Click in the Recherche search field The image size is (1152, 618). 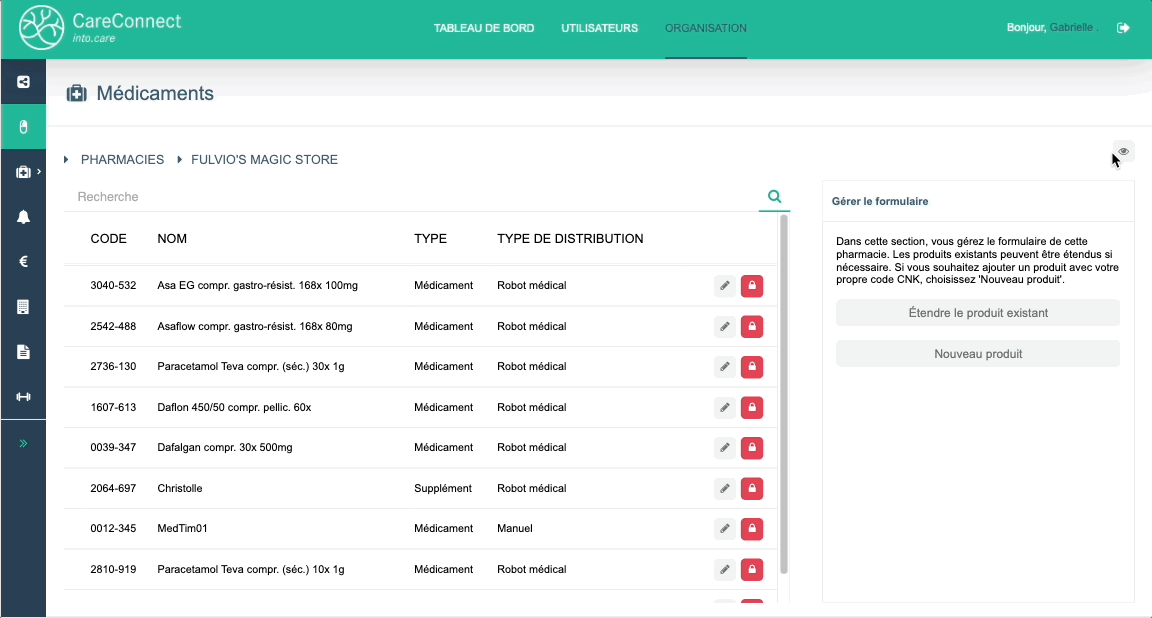pyautogui.click(x=411, y=196)
